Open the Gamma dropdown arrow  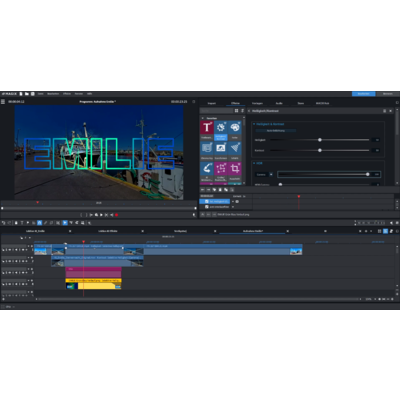point(271,174)
